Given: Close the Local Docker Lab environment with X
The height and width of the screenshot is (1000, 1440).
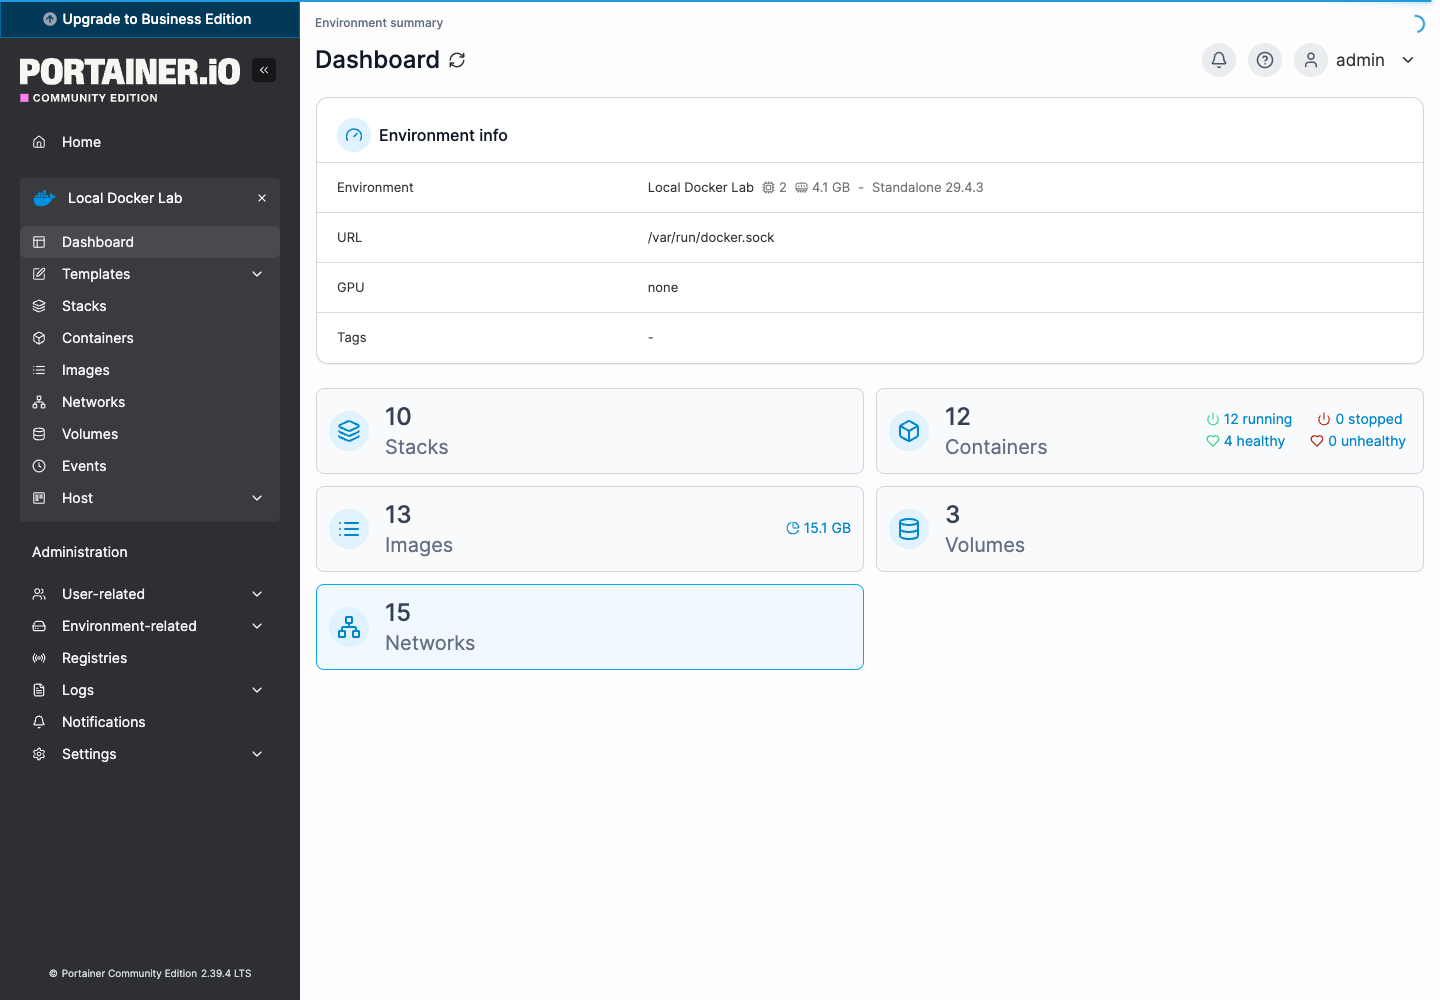Looking at the screenshot, I should (x=262, y=198).
